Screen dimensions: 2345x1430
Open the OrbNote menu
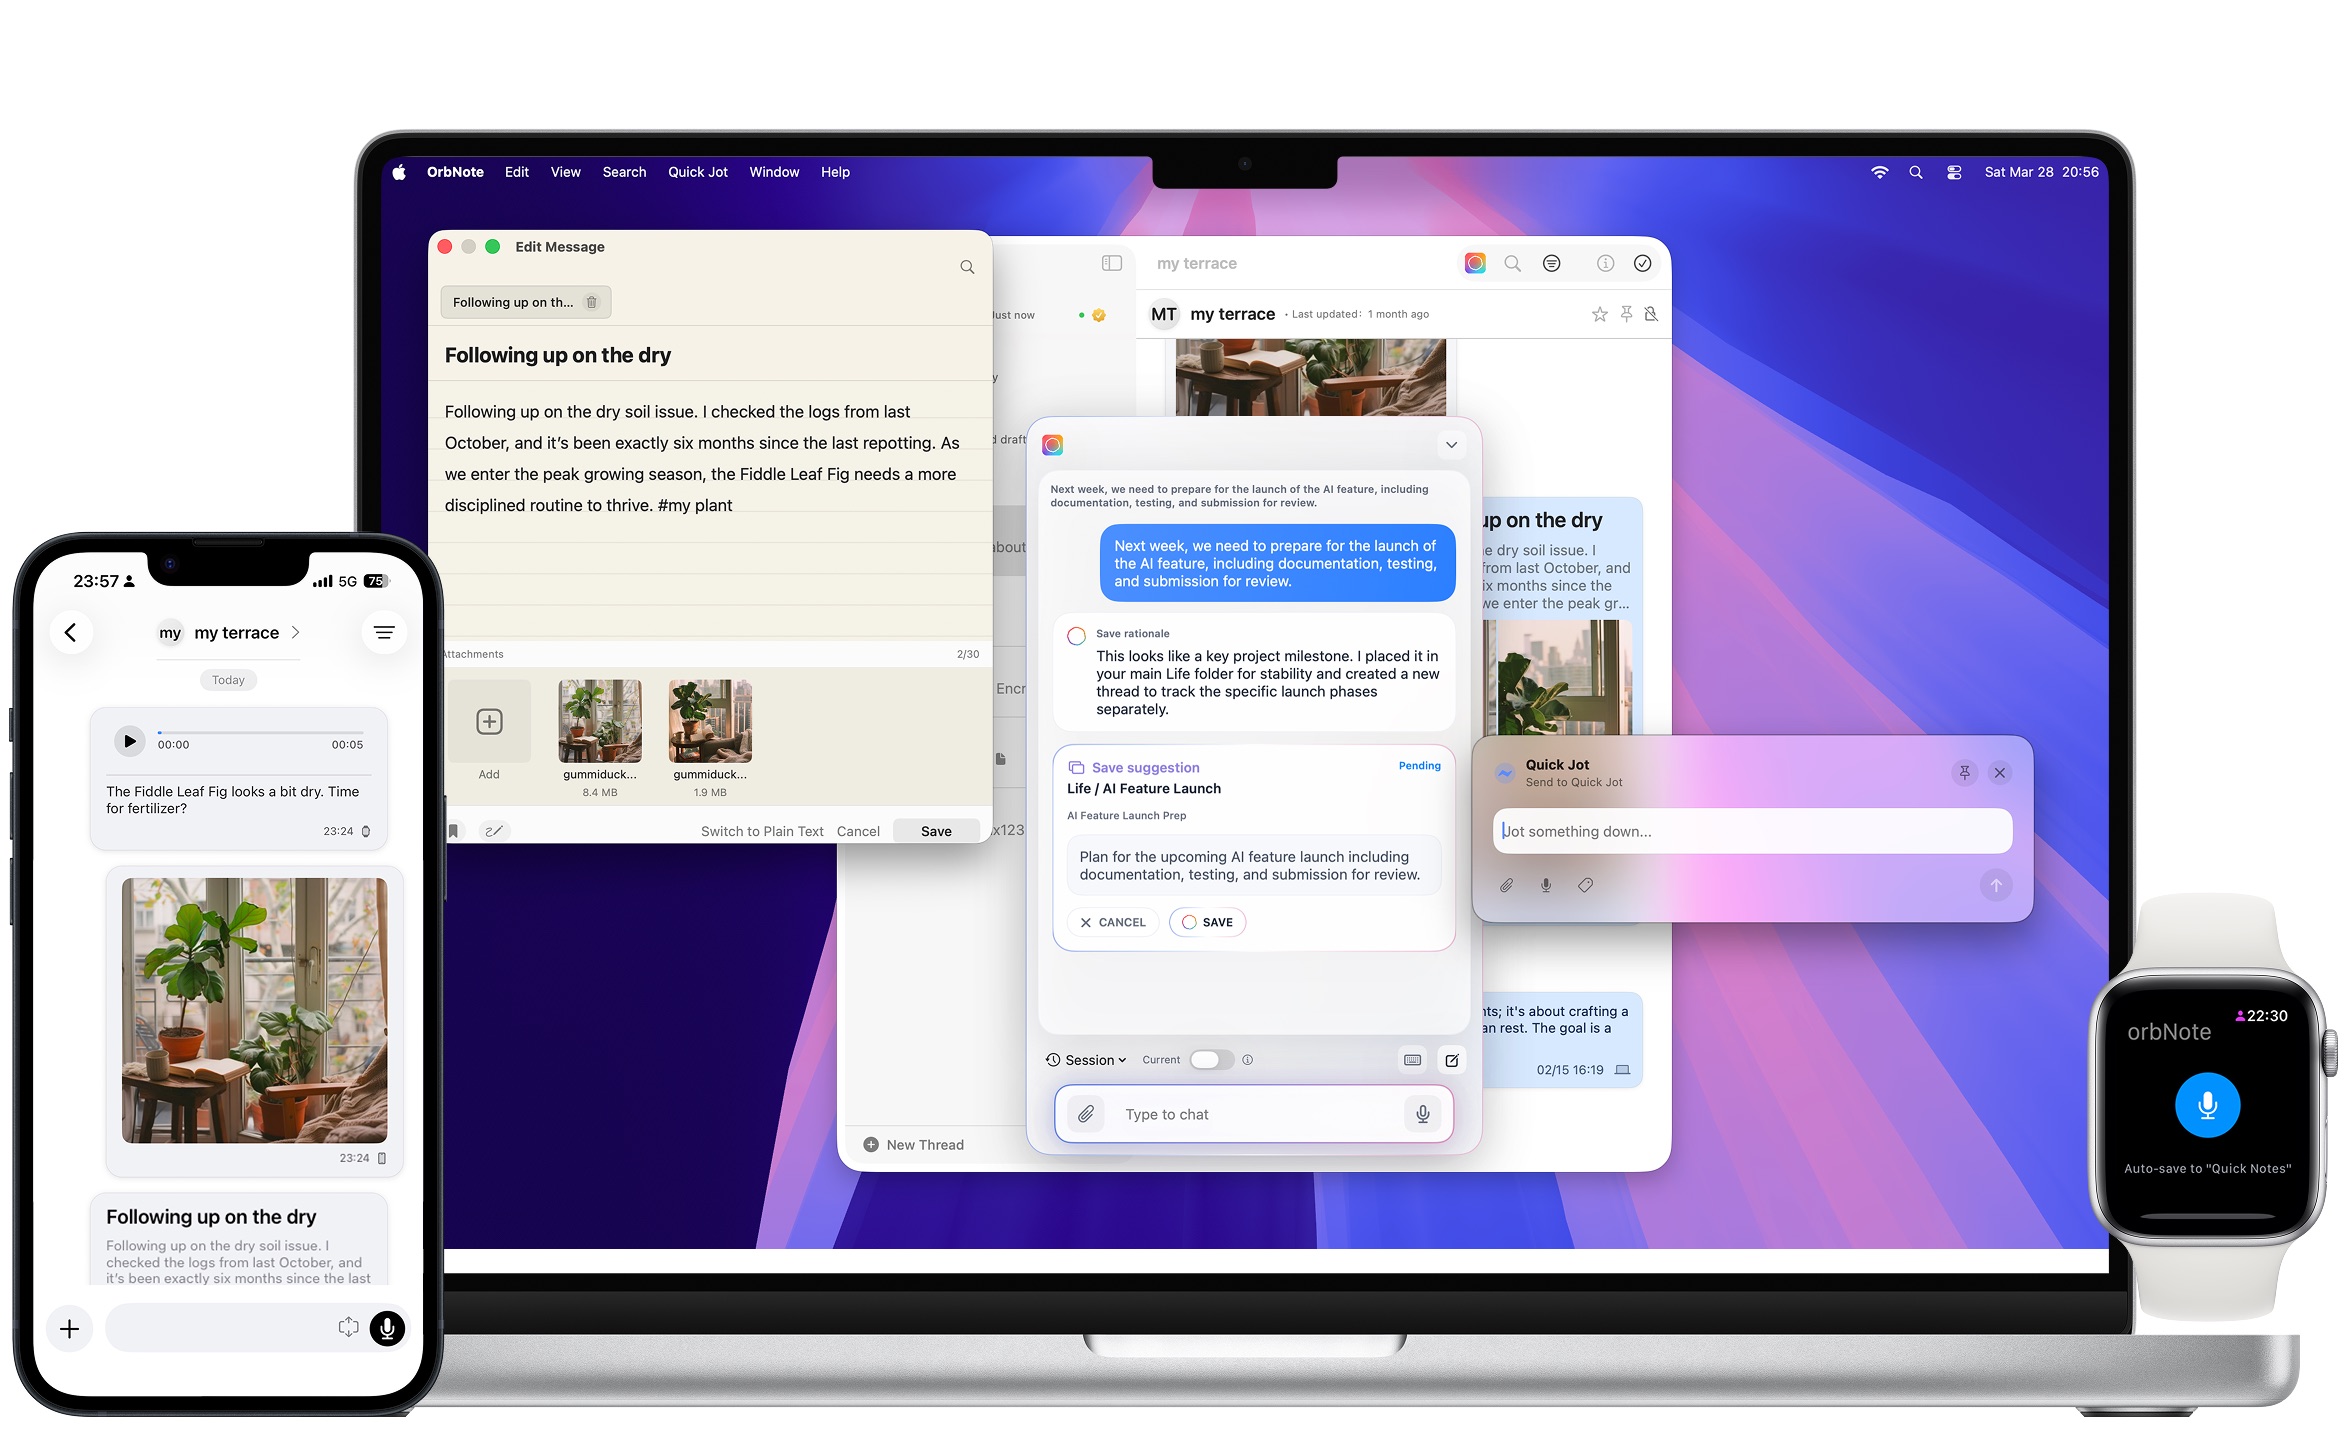pos(455,172)
